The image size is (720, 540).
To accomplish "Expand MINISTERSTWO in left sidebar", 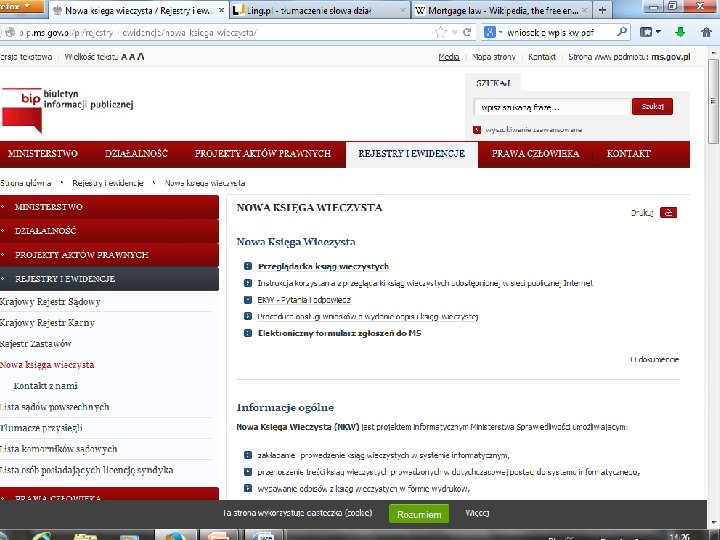I will click(x=109, y=207).
